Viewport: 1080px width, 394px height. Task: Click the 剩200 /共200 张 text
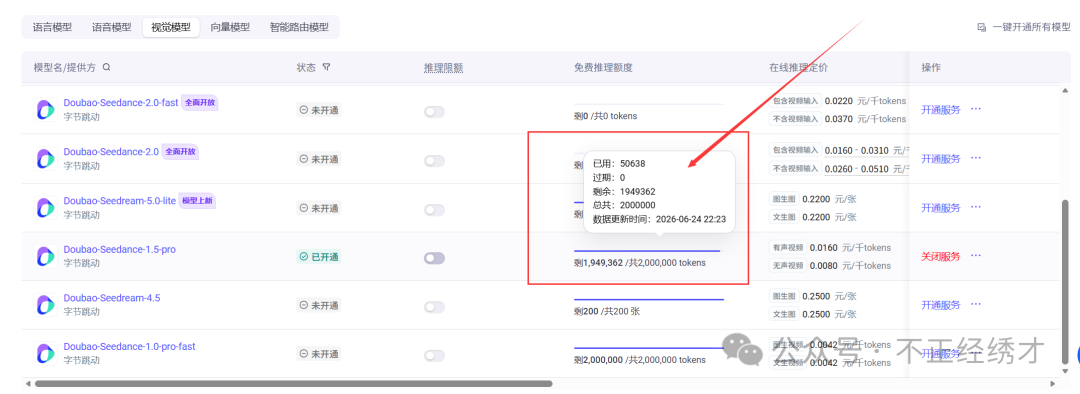pyautogui.click(x=606, y=311)
